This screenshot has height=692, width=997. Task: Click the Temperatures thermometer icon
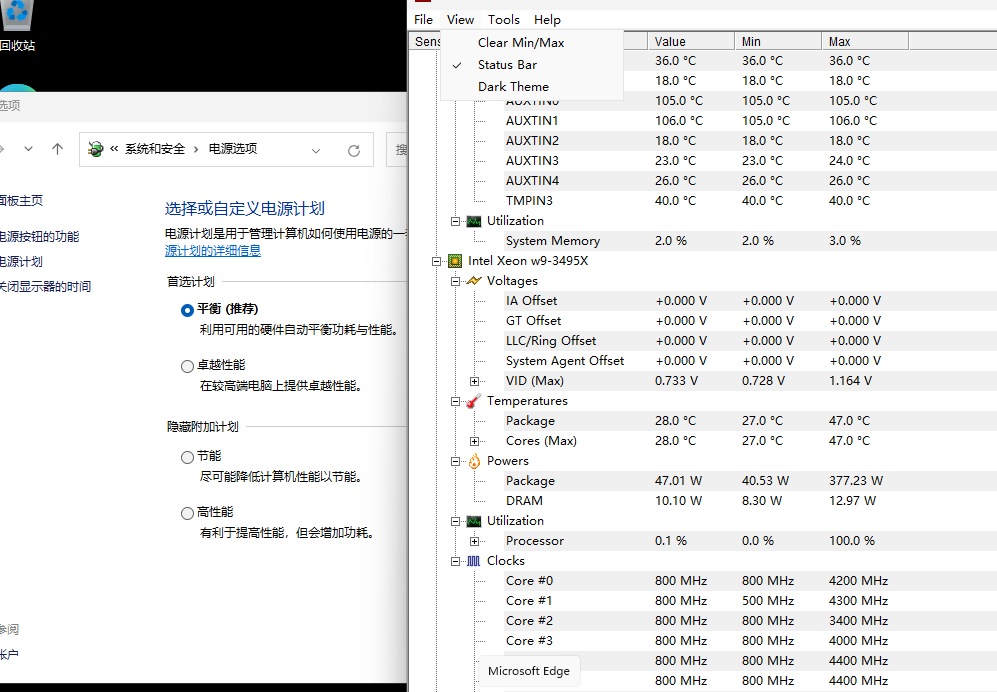pyautogui.click(x=474, y=401)
